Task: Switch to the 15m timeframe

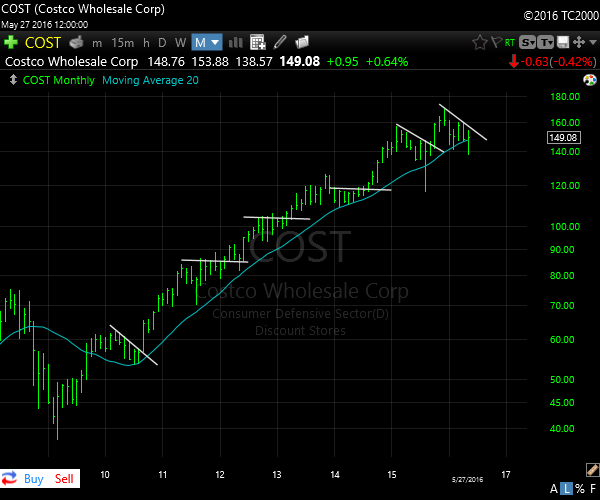Action: (122, 42)
